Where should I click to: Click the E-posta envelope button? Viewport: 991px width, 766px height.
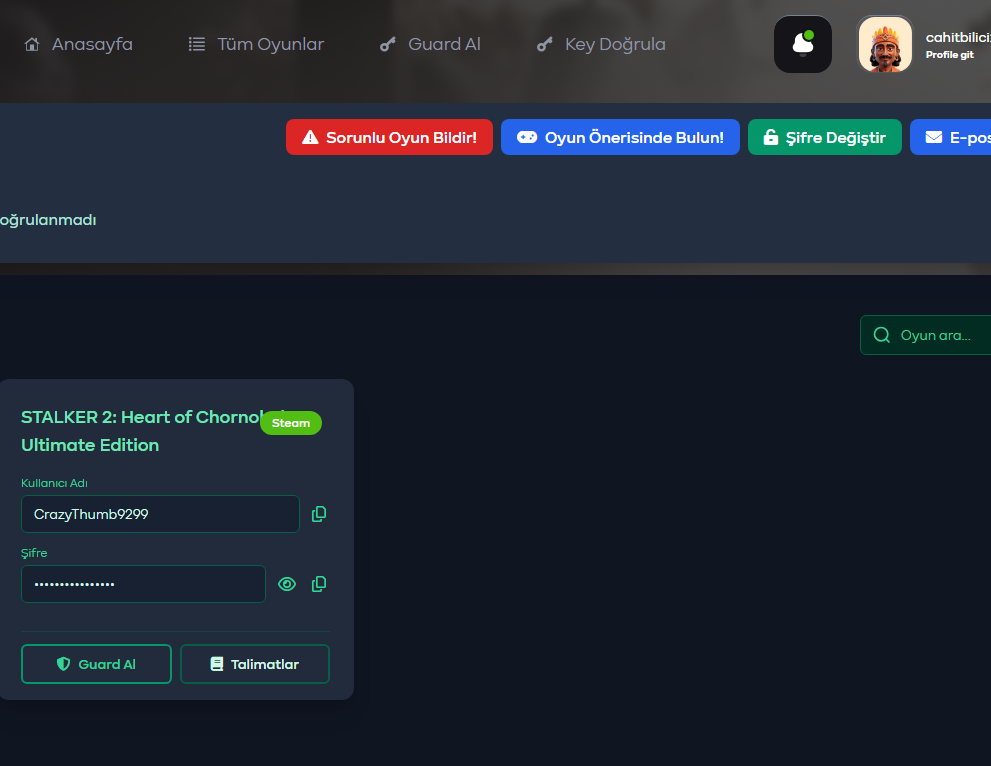click(x=951, y=137)
